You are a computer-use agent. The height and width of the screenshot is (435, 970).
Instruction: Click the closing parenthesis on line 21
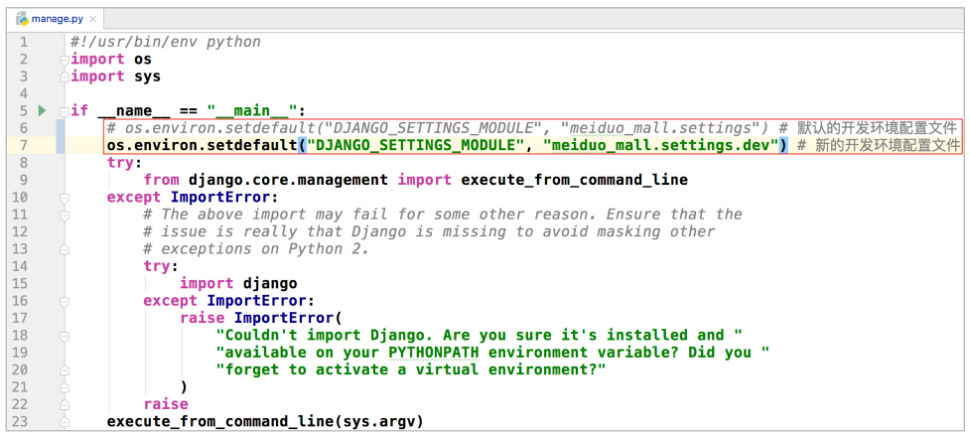[184, 387]
